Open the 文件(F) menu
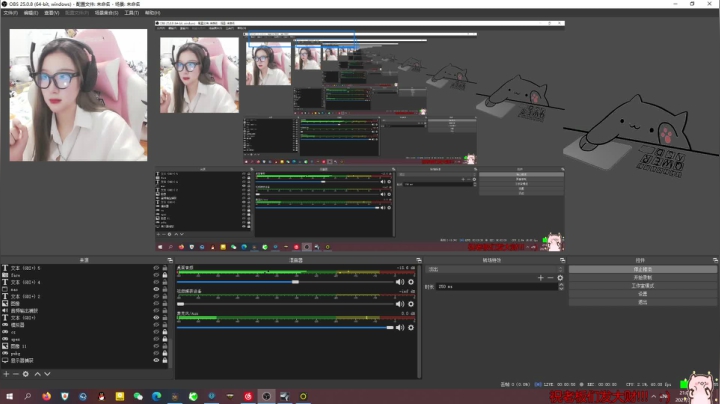This screenshot has height=404, width=720. coord(10,13)
